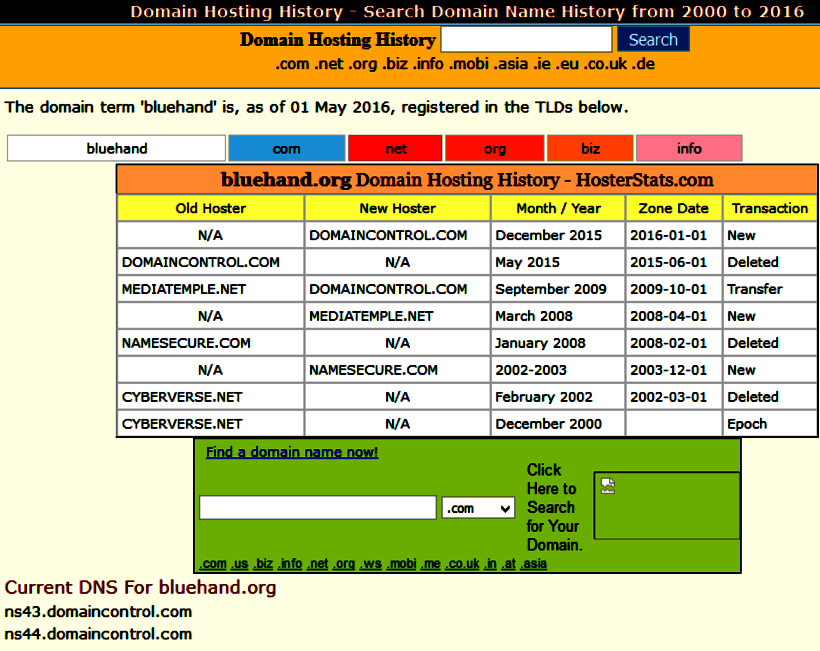Choose the orange 'biz' TLD tab
The width and height of the screenshot is (820, 651).
pos(590,149)
